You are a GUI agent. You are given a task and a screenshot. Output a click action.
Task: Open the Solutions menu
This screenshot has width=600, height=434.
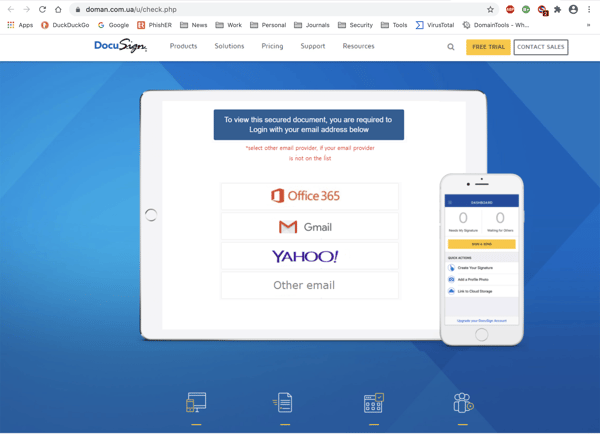pyautogui.click(x=229, y=46)
